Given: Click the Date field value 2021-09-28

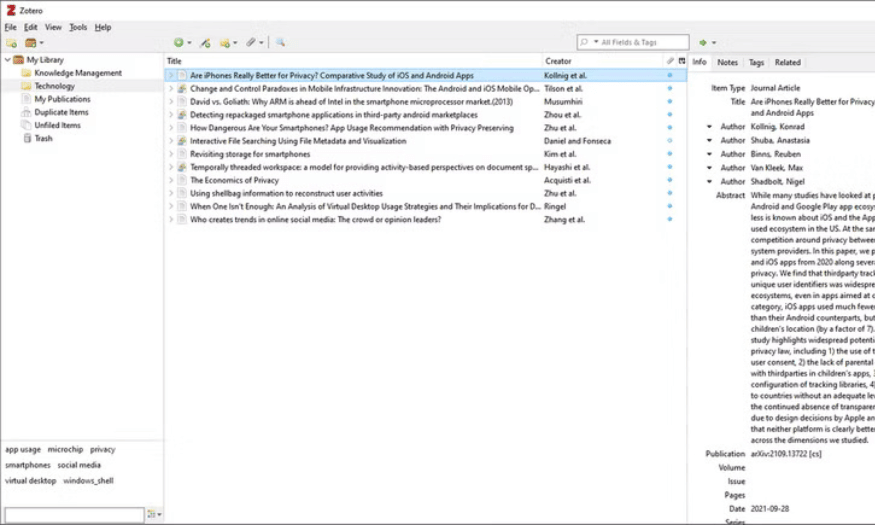Looking at the screenshot, I should (770, 509).
